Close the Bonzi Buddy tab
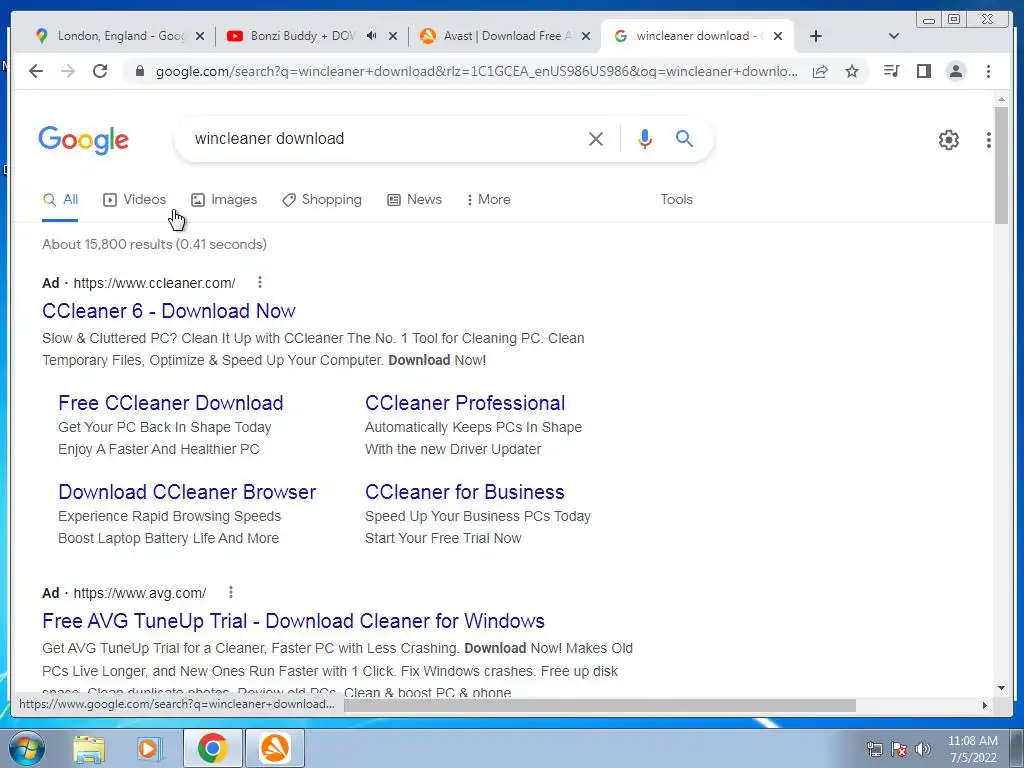The width and height of the screenshot is (1024, 768). pos(392,36)
